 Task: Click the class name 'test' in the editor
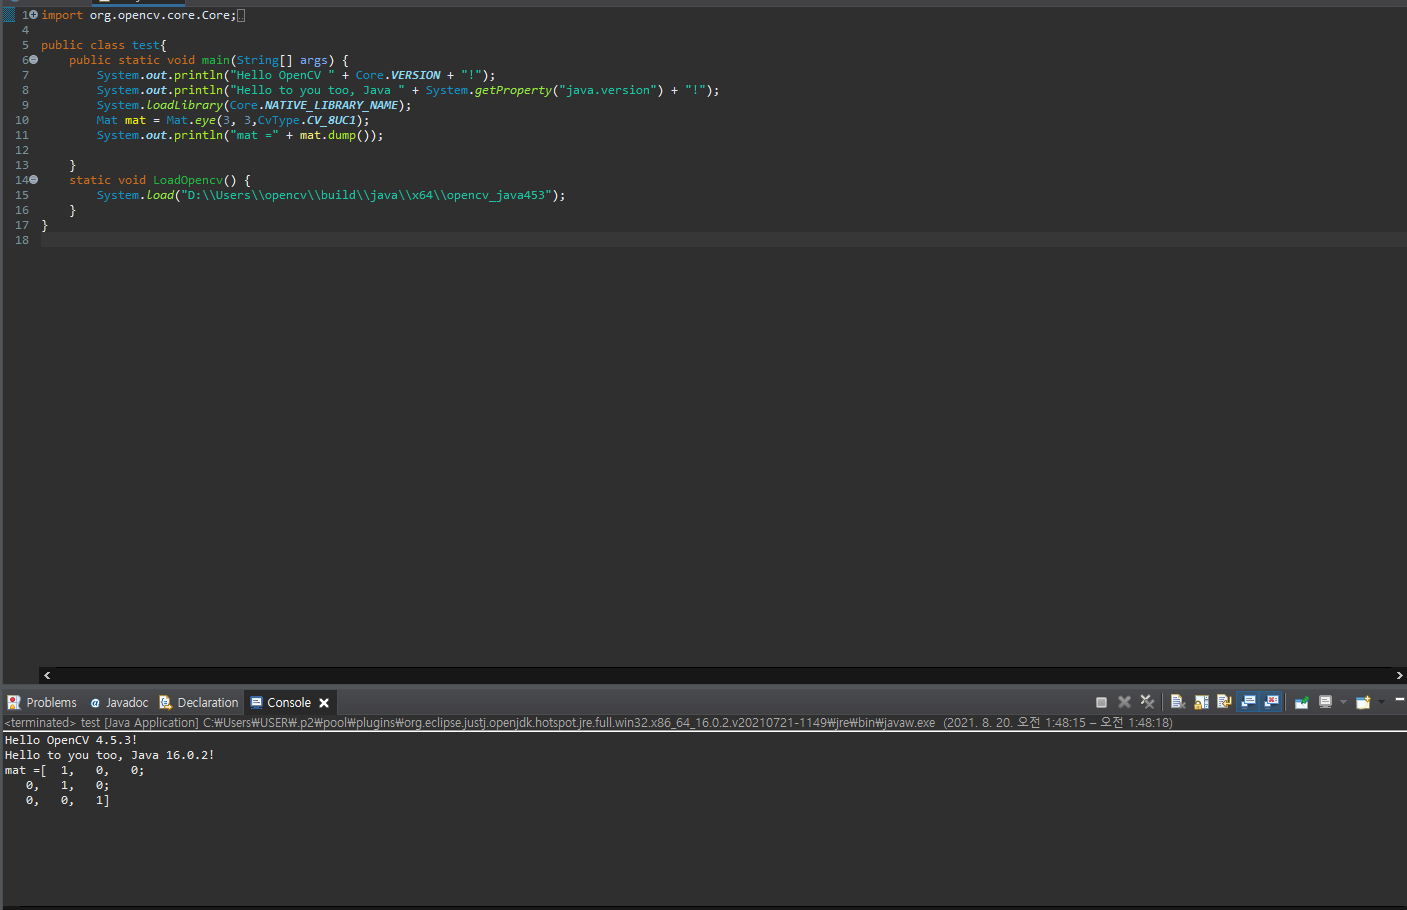click(146, 45)
